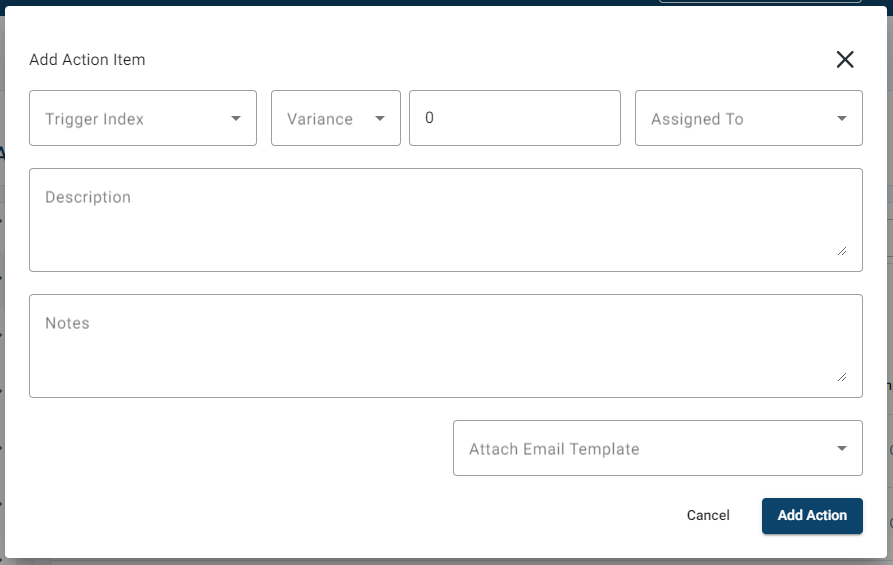Click the Notes box resize handle

pos(842,377)
